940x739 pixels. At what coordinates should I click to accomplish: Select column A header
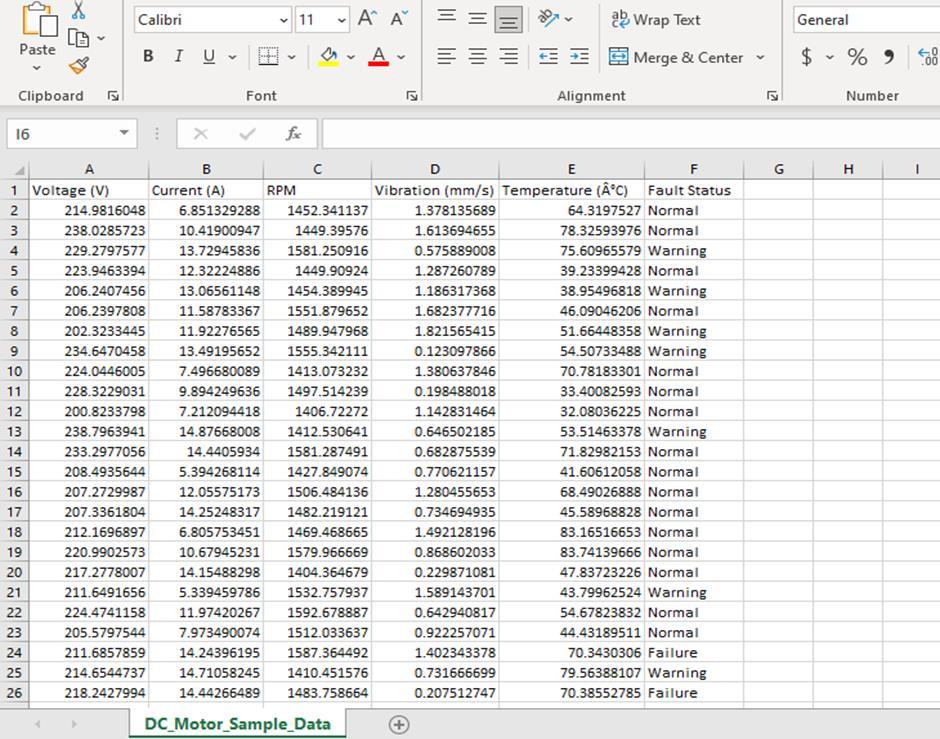(x=89, y=170)
